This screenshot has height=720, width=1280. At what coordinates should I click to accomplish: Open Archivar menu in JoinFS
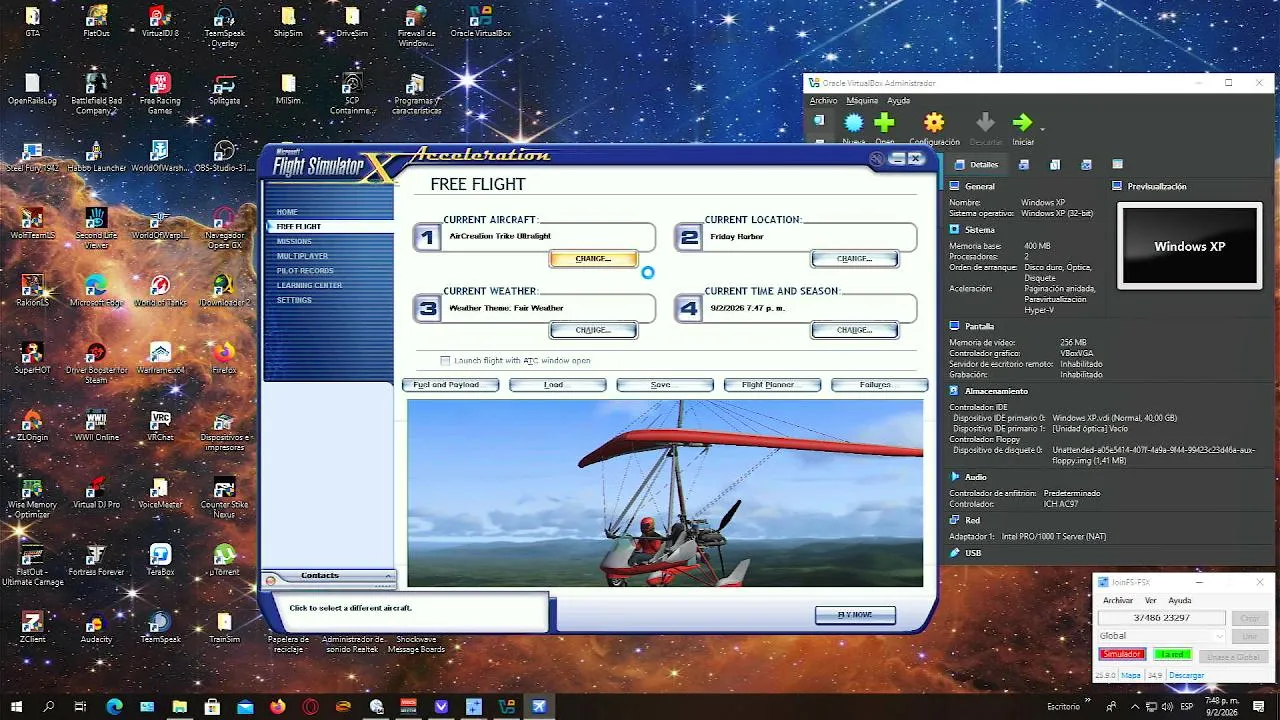pyautogui.click(x=1118, y=601)
